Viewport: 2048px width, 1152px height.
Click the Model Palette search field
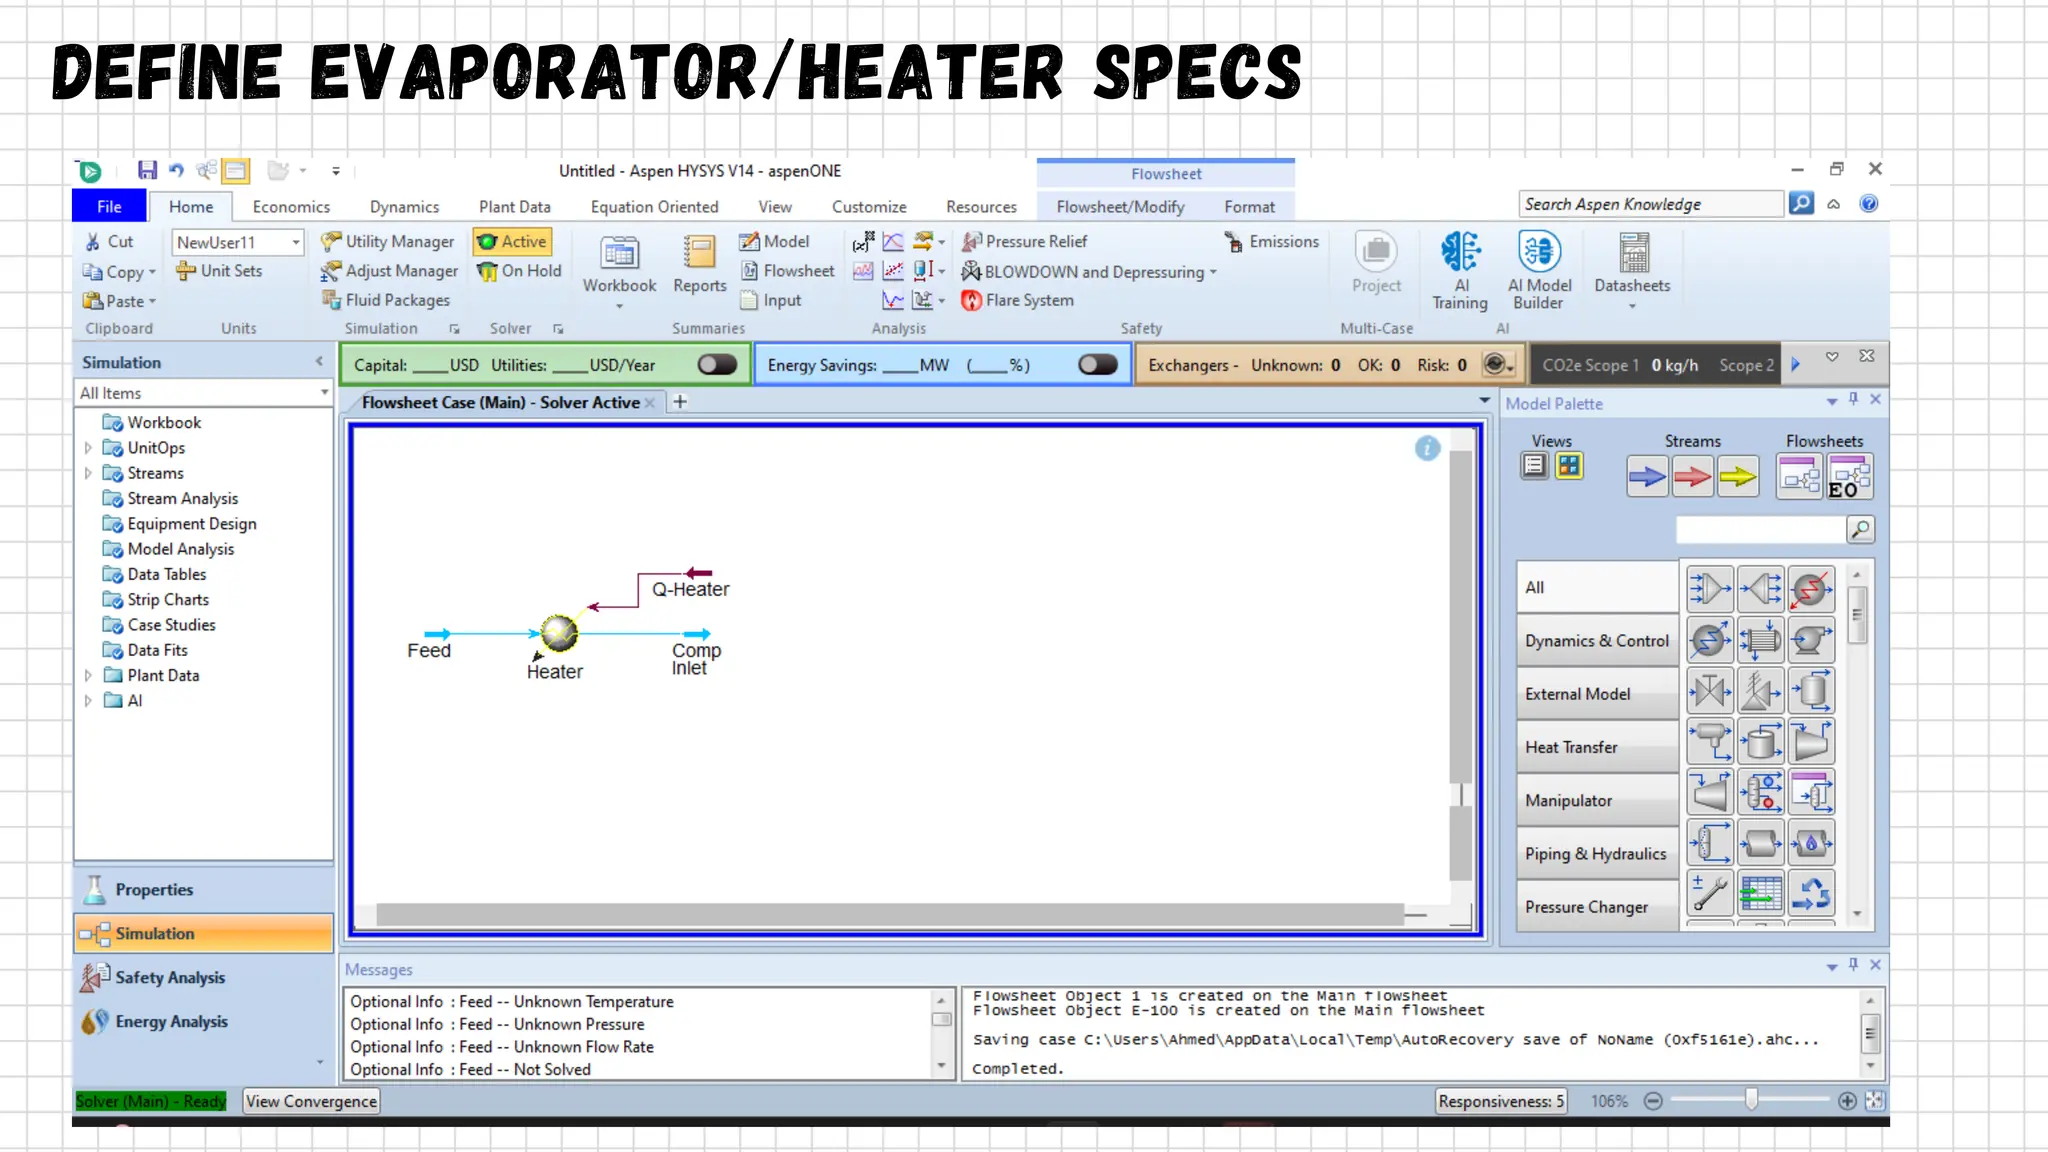[1760, 529]
